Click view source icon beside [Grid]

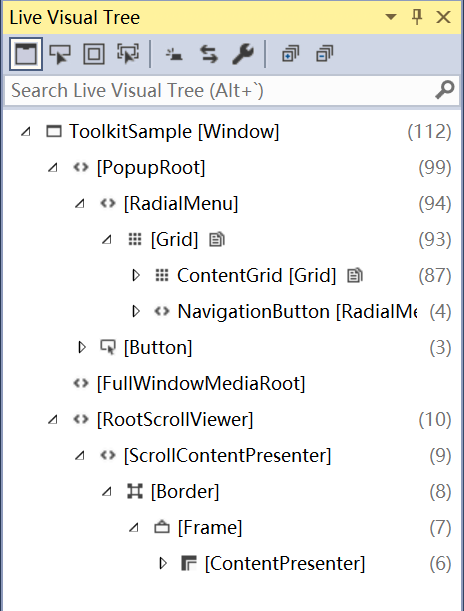coord(217,240)
